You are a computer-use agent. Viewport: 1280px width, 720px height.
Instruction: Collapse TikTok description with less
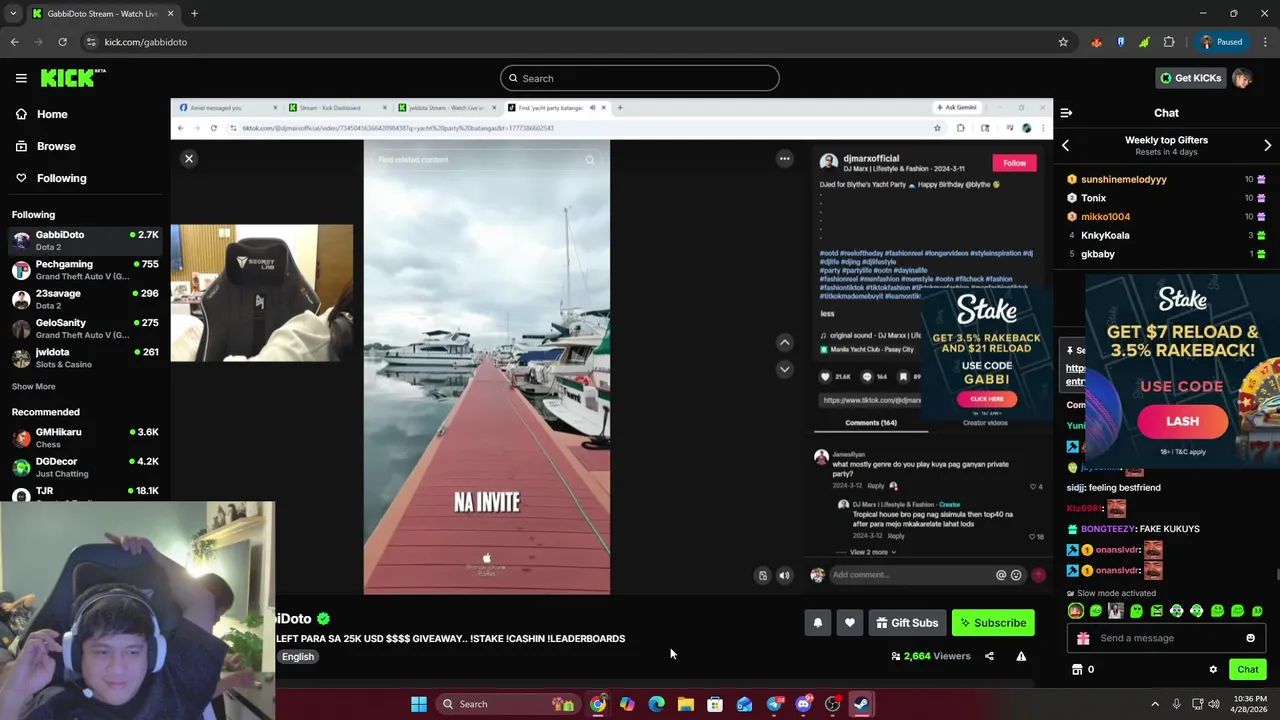click(x=827, y=313)
